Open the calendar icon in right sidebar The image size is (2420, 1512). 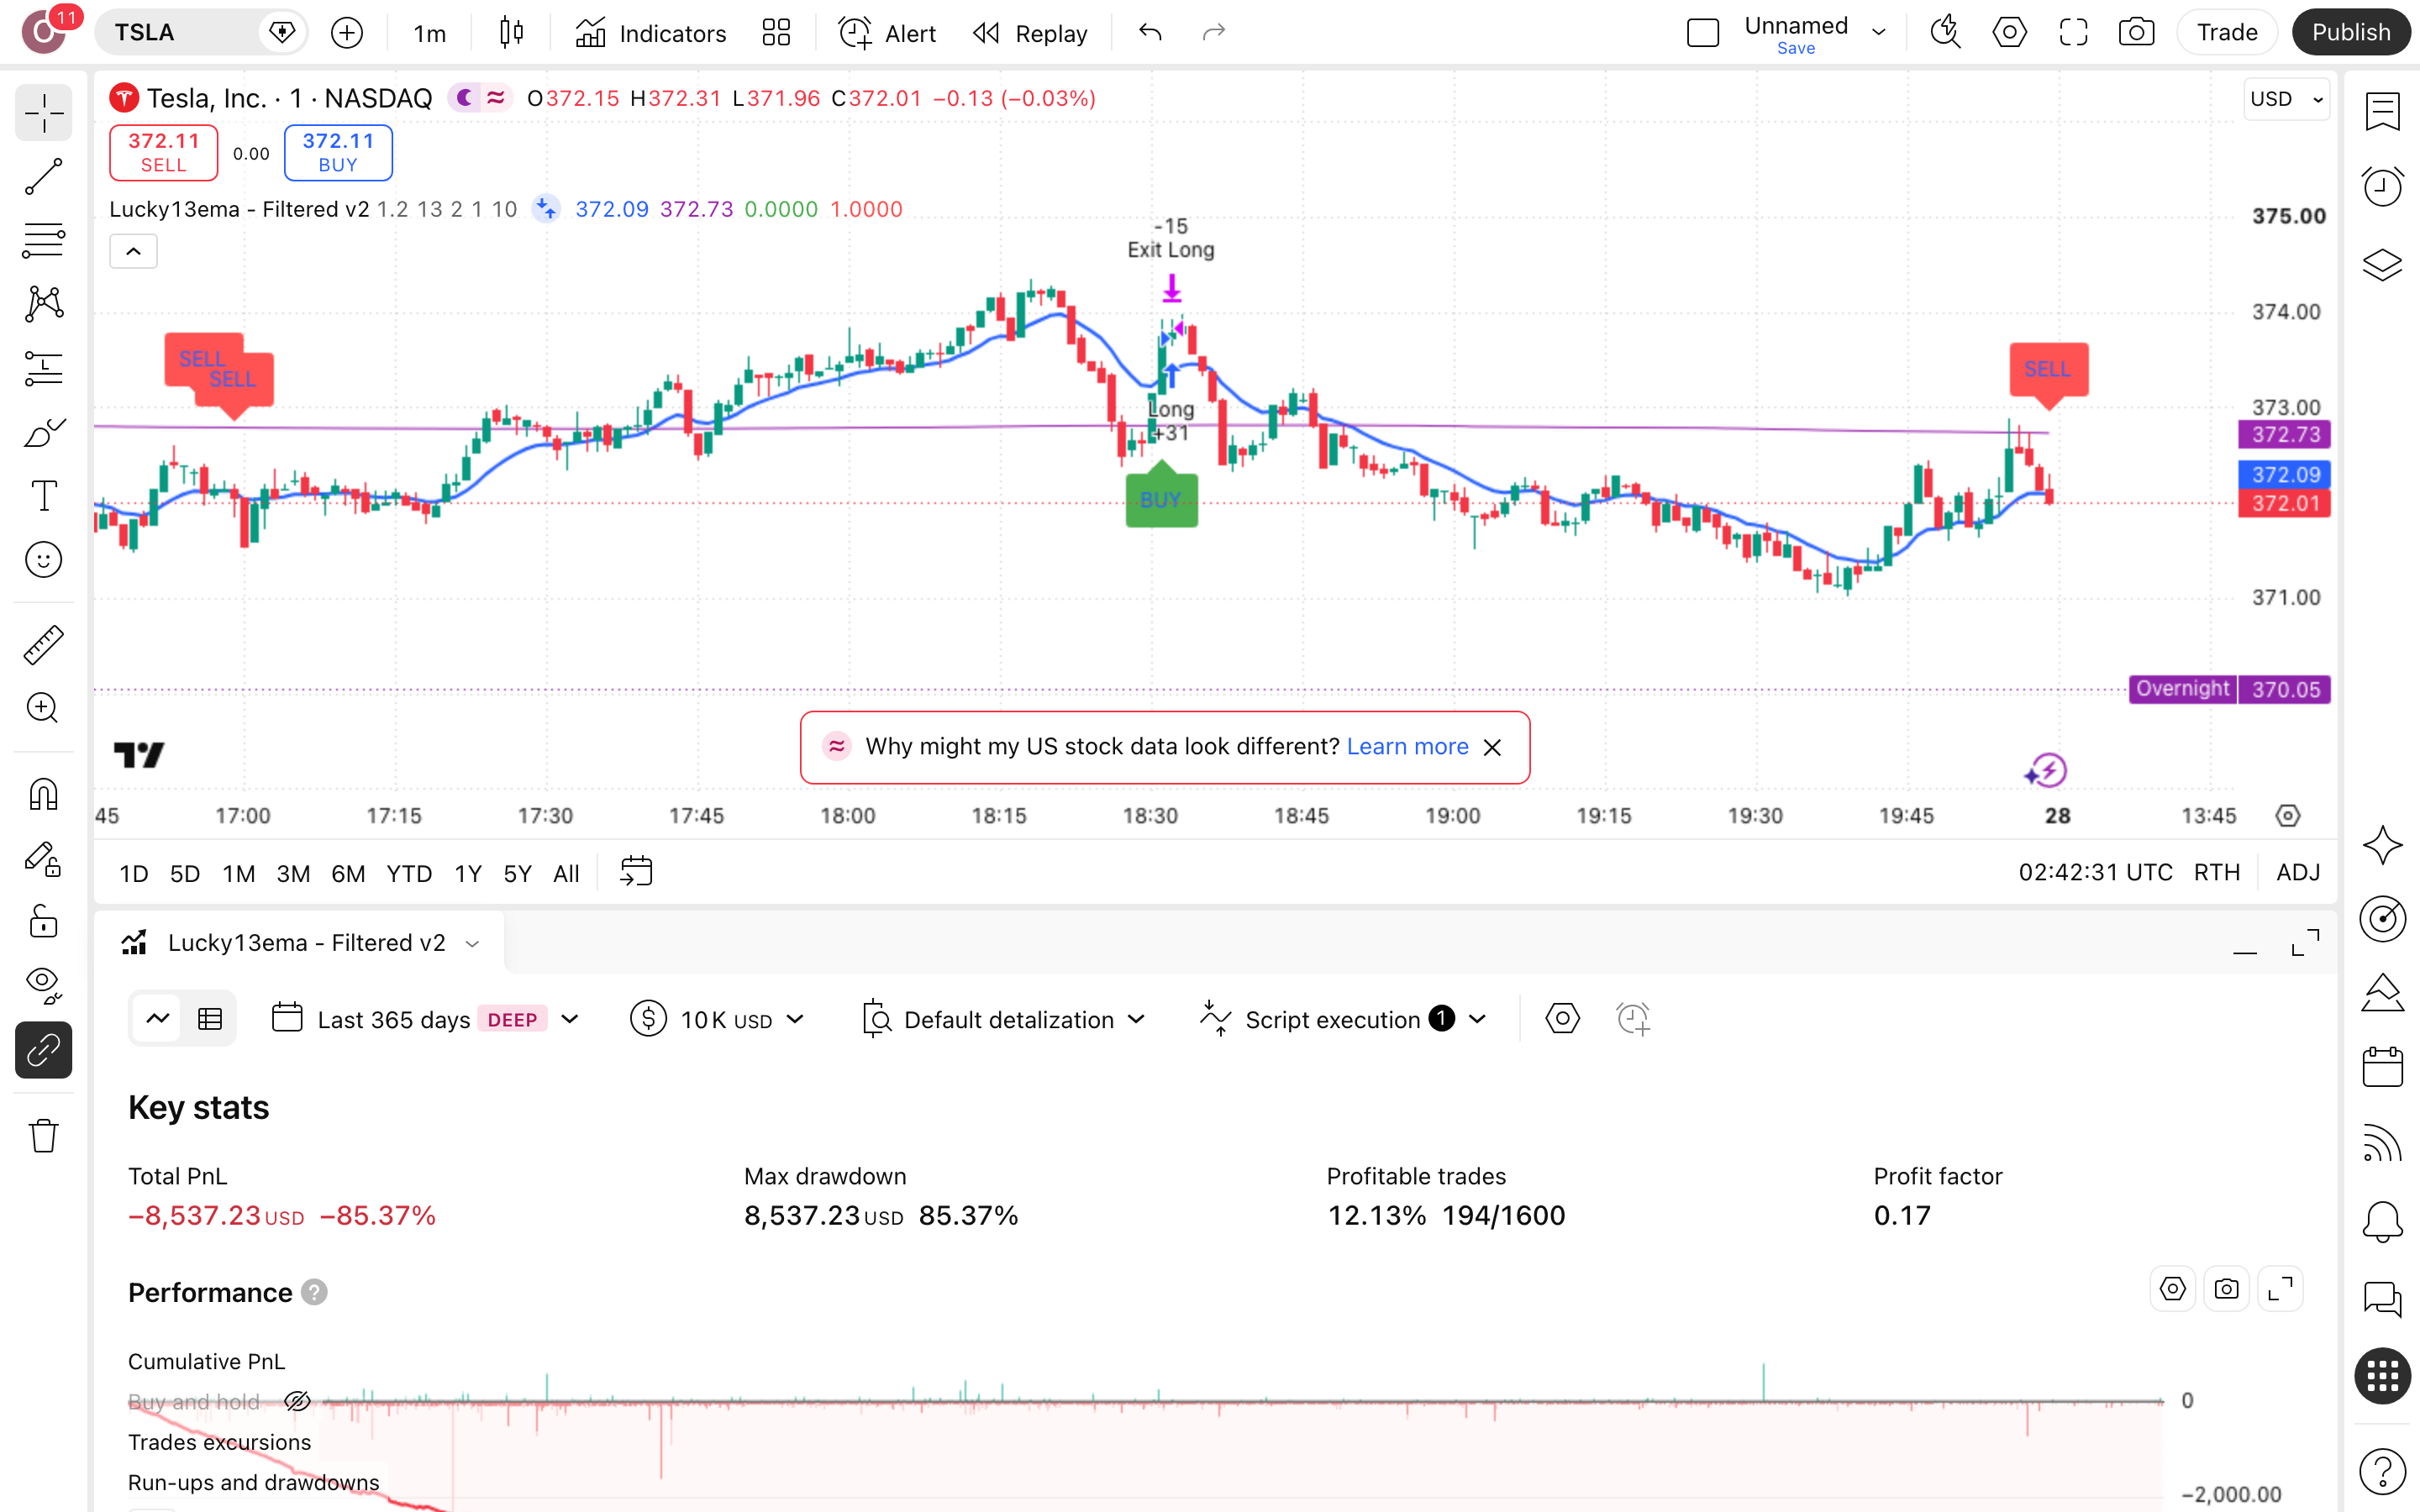click(2382, 1067)
